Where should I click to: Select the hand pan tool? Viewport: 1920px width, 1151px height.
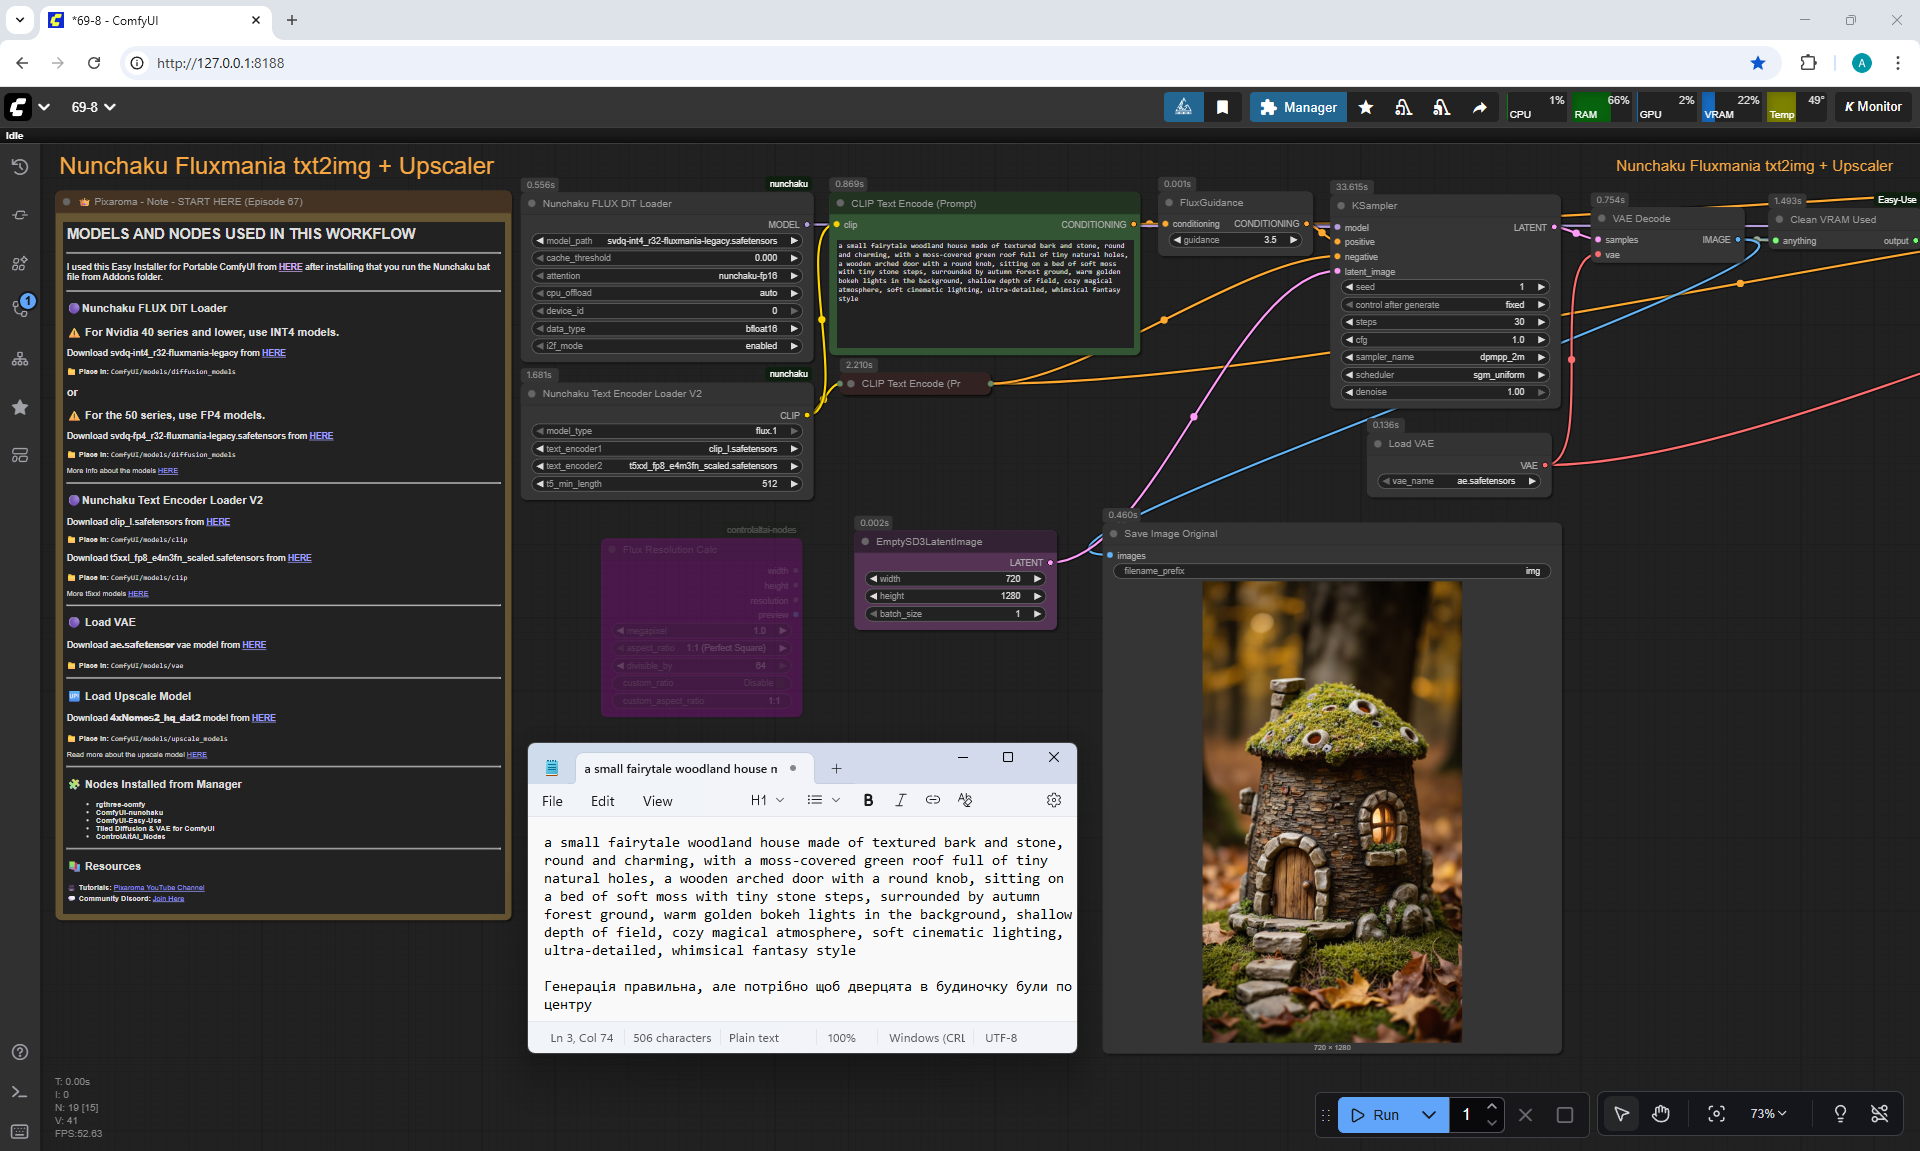point(1661,1114)
